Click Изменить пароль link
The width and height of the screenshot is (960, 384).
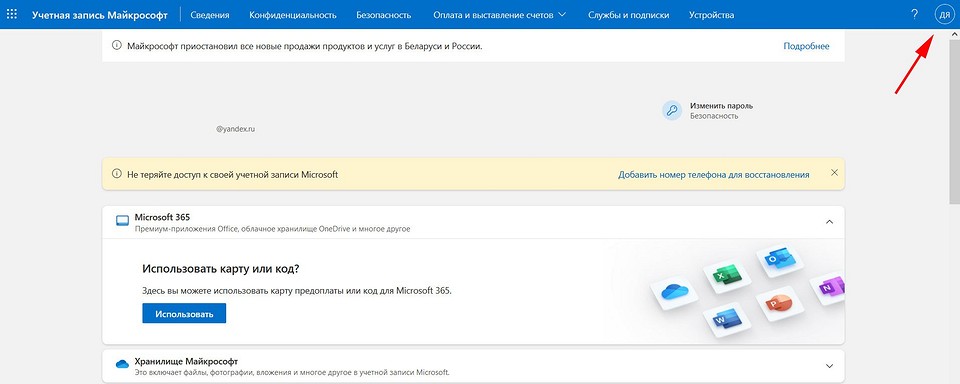[x=721, y=106]
